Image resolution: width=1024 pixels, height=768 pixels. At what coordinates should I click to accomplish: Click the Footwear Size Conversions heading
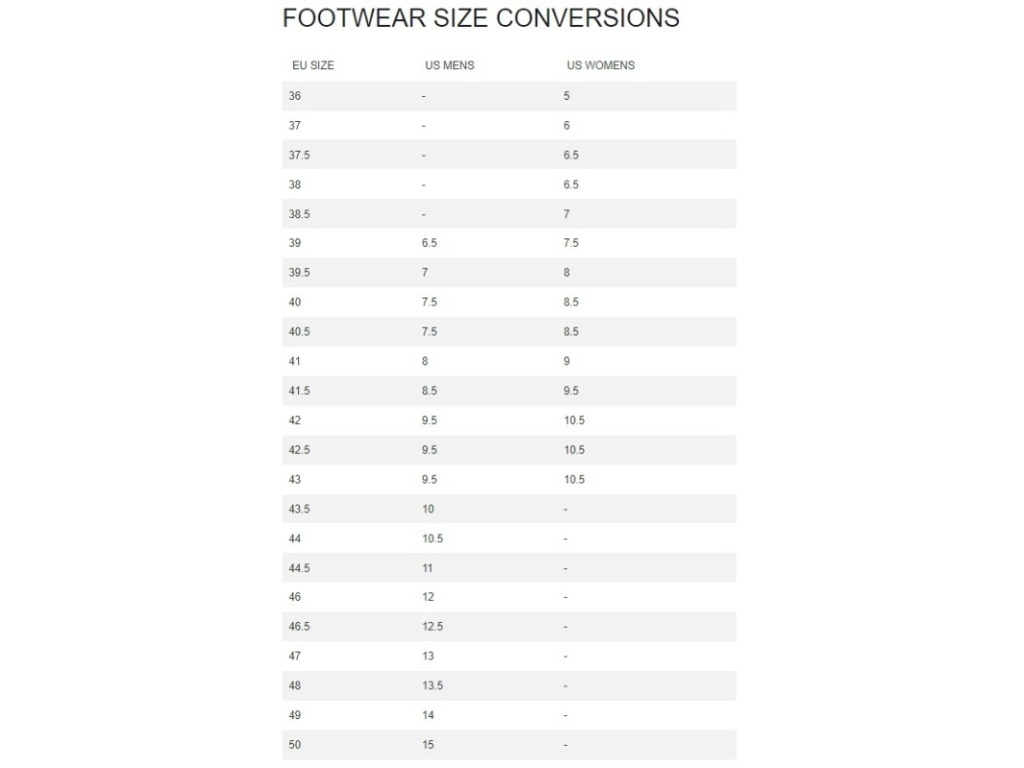point(480,18)
